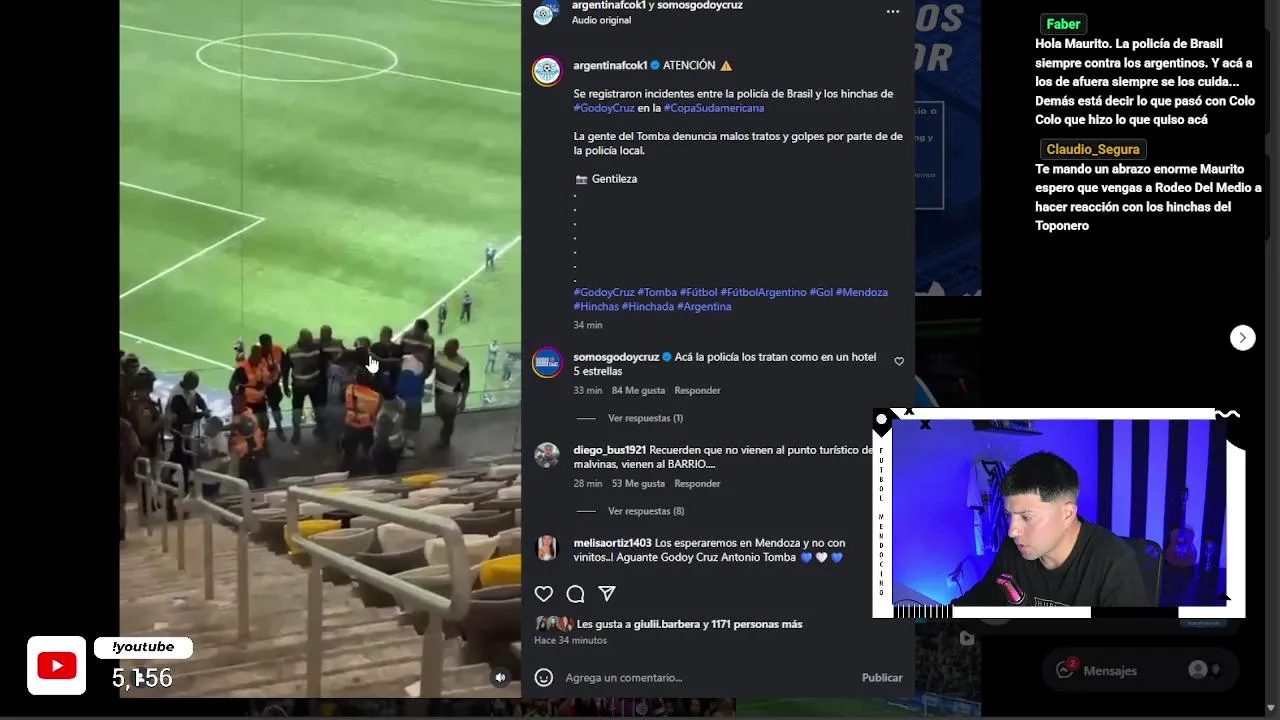Viewport: 1280px width, 720px height.
Task: Click Responder under diego_bus1921 comment
Action: (x=697, y=483)
